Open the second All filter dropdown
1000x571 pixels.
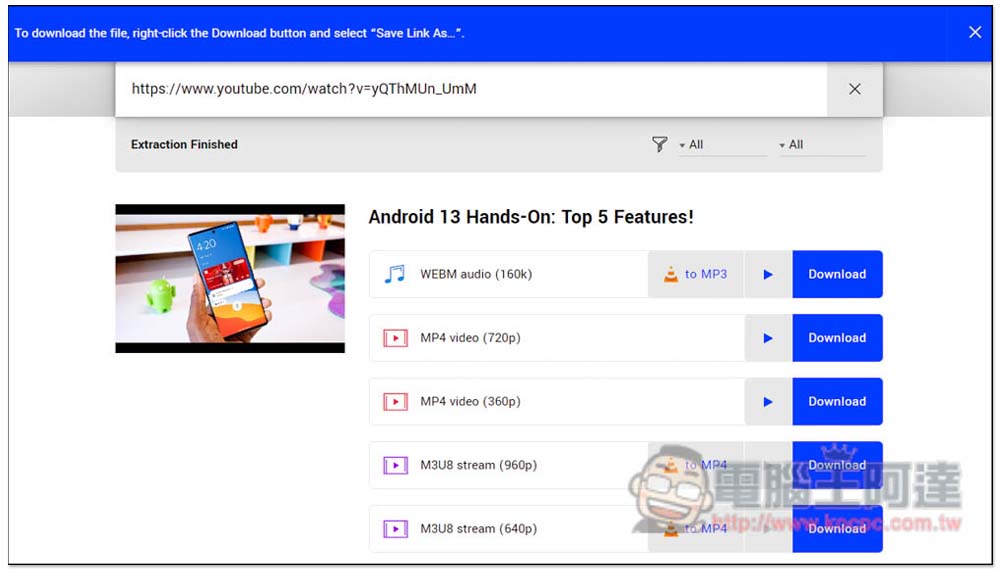(820, 145)
